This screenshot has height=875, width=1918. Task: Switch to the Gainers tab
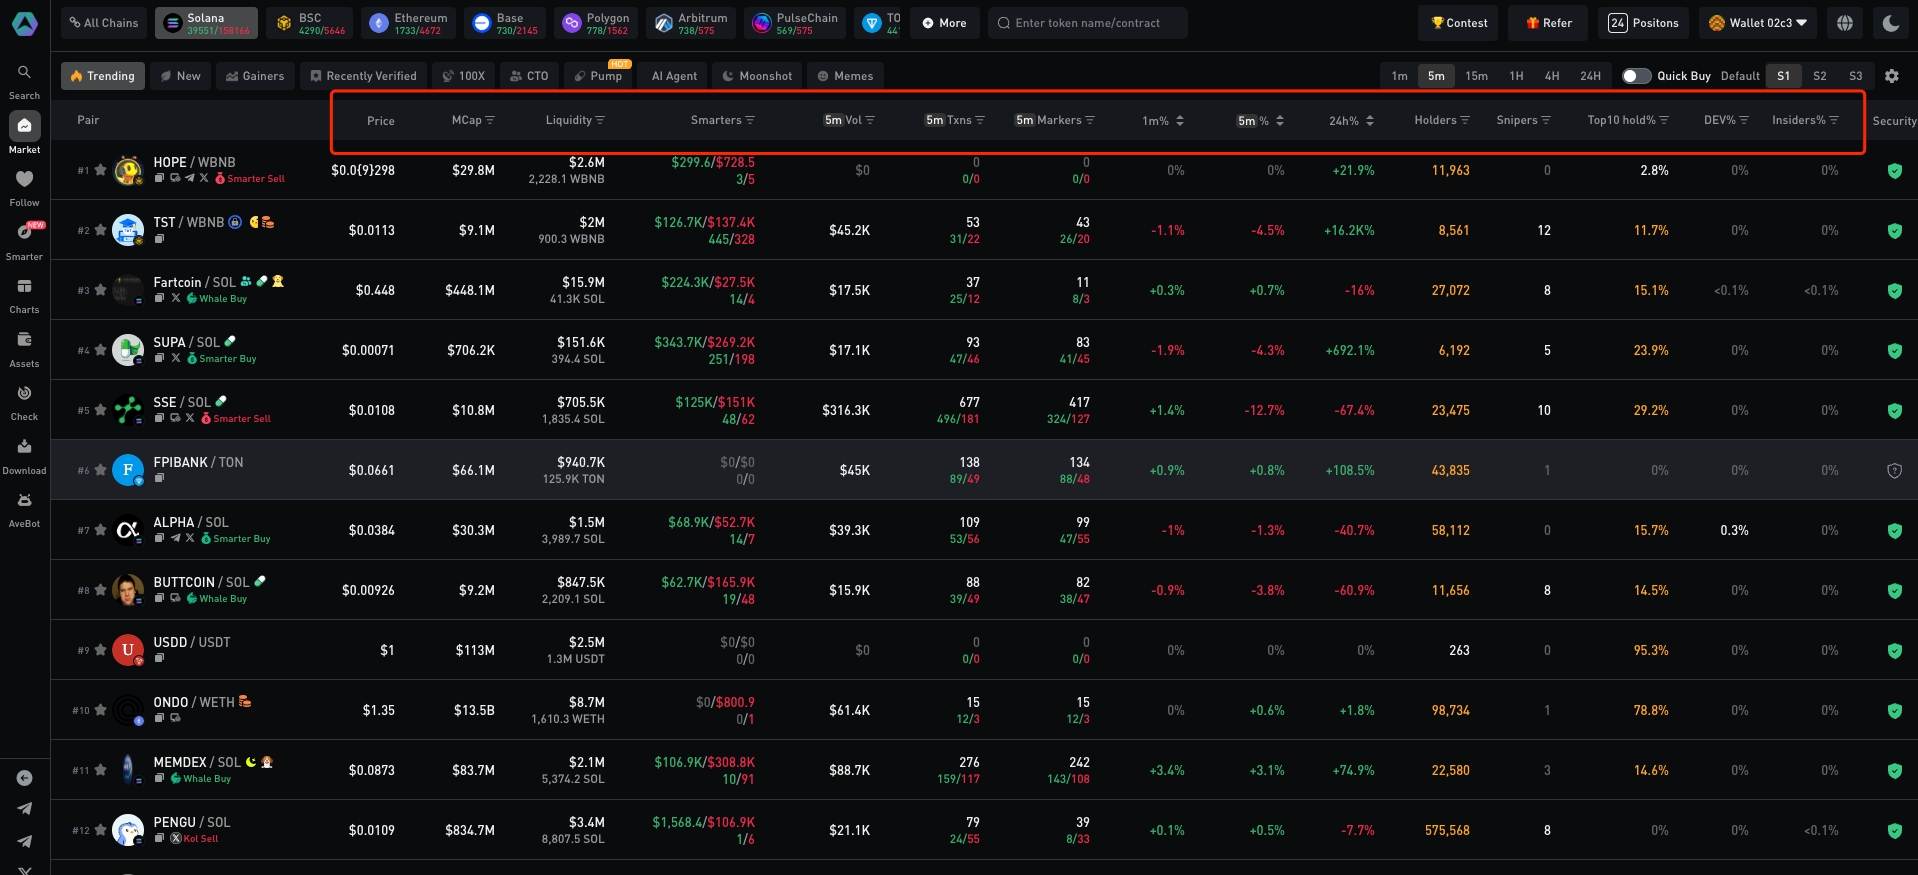[x=254, y=76]
